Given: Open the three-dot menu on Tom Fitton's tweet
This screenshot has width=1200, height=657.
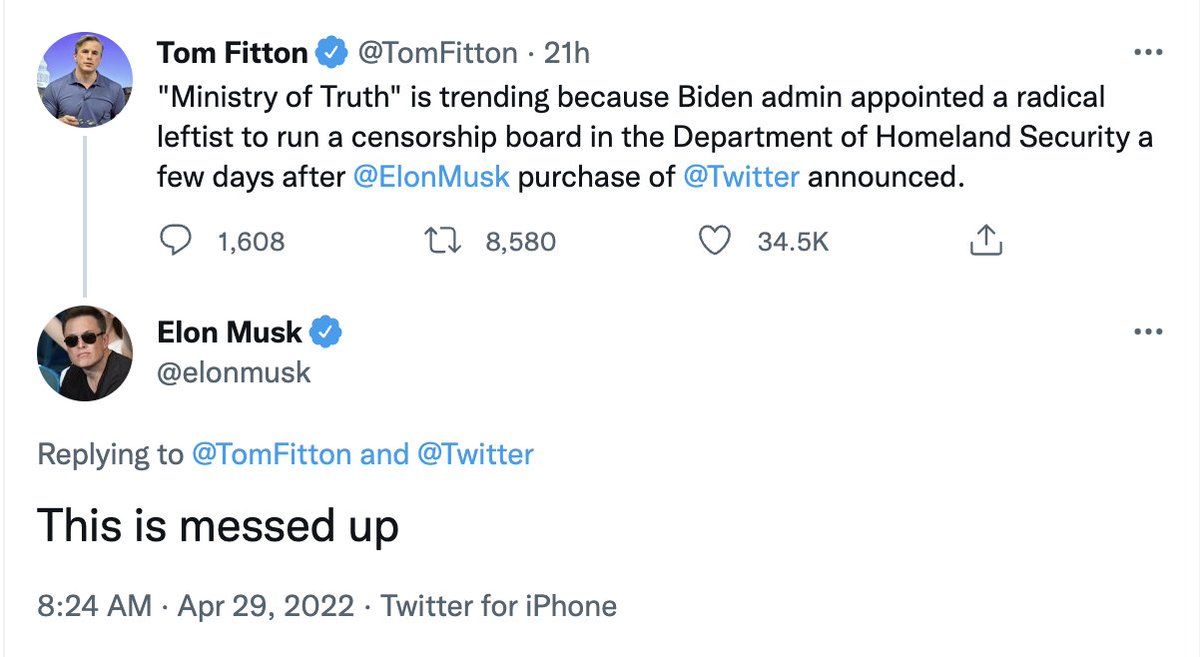Looking at the screenshot, I should (x=1148, y=52).
